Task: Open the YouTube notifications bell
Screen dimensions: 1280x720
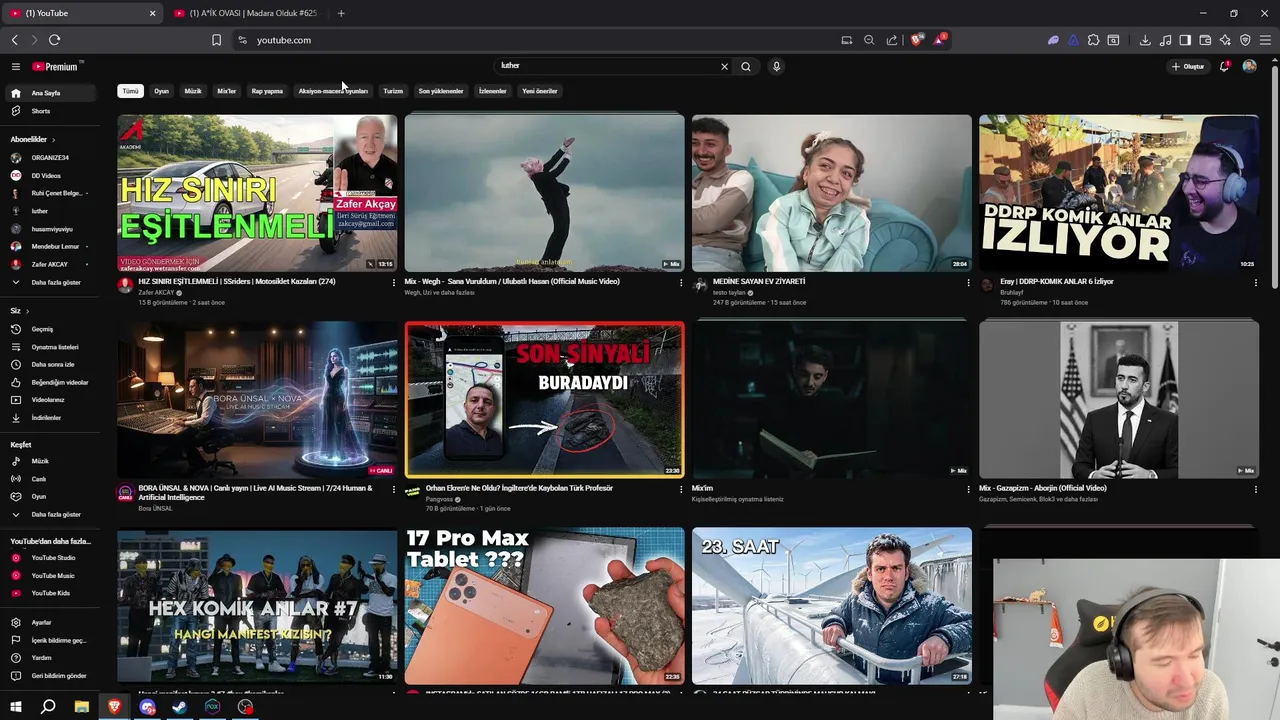Action: click(x=1224, y=67)
